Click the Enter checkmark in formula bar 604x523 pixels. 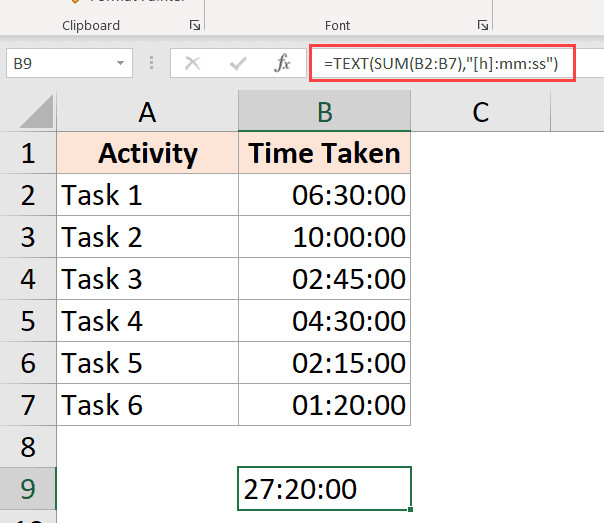click(238, 63)
